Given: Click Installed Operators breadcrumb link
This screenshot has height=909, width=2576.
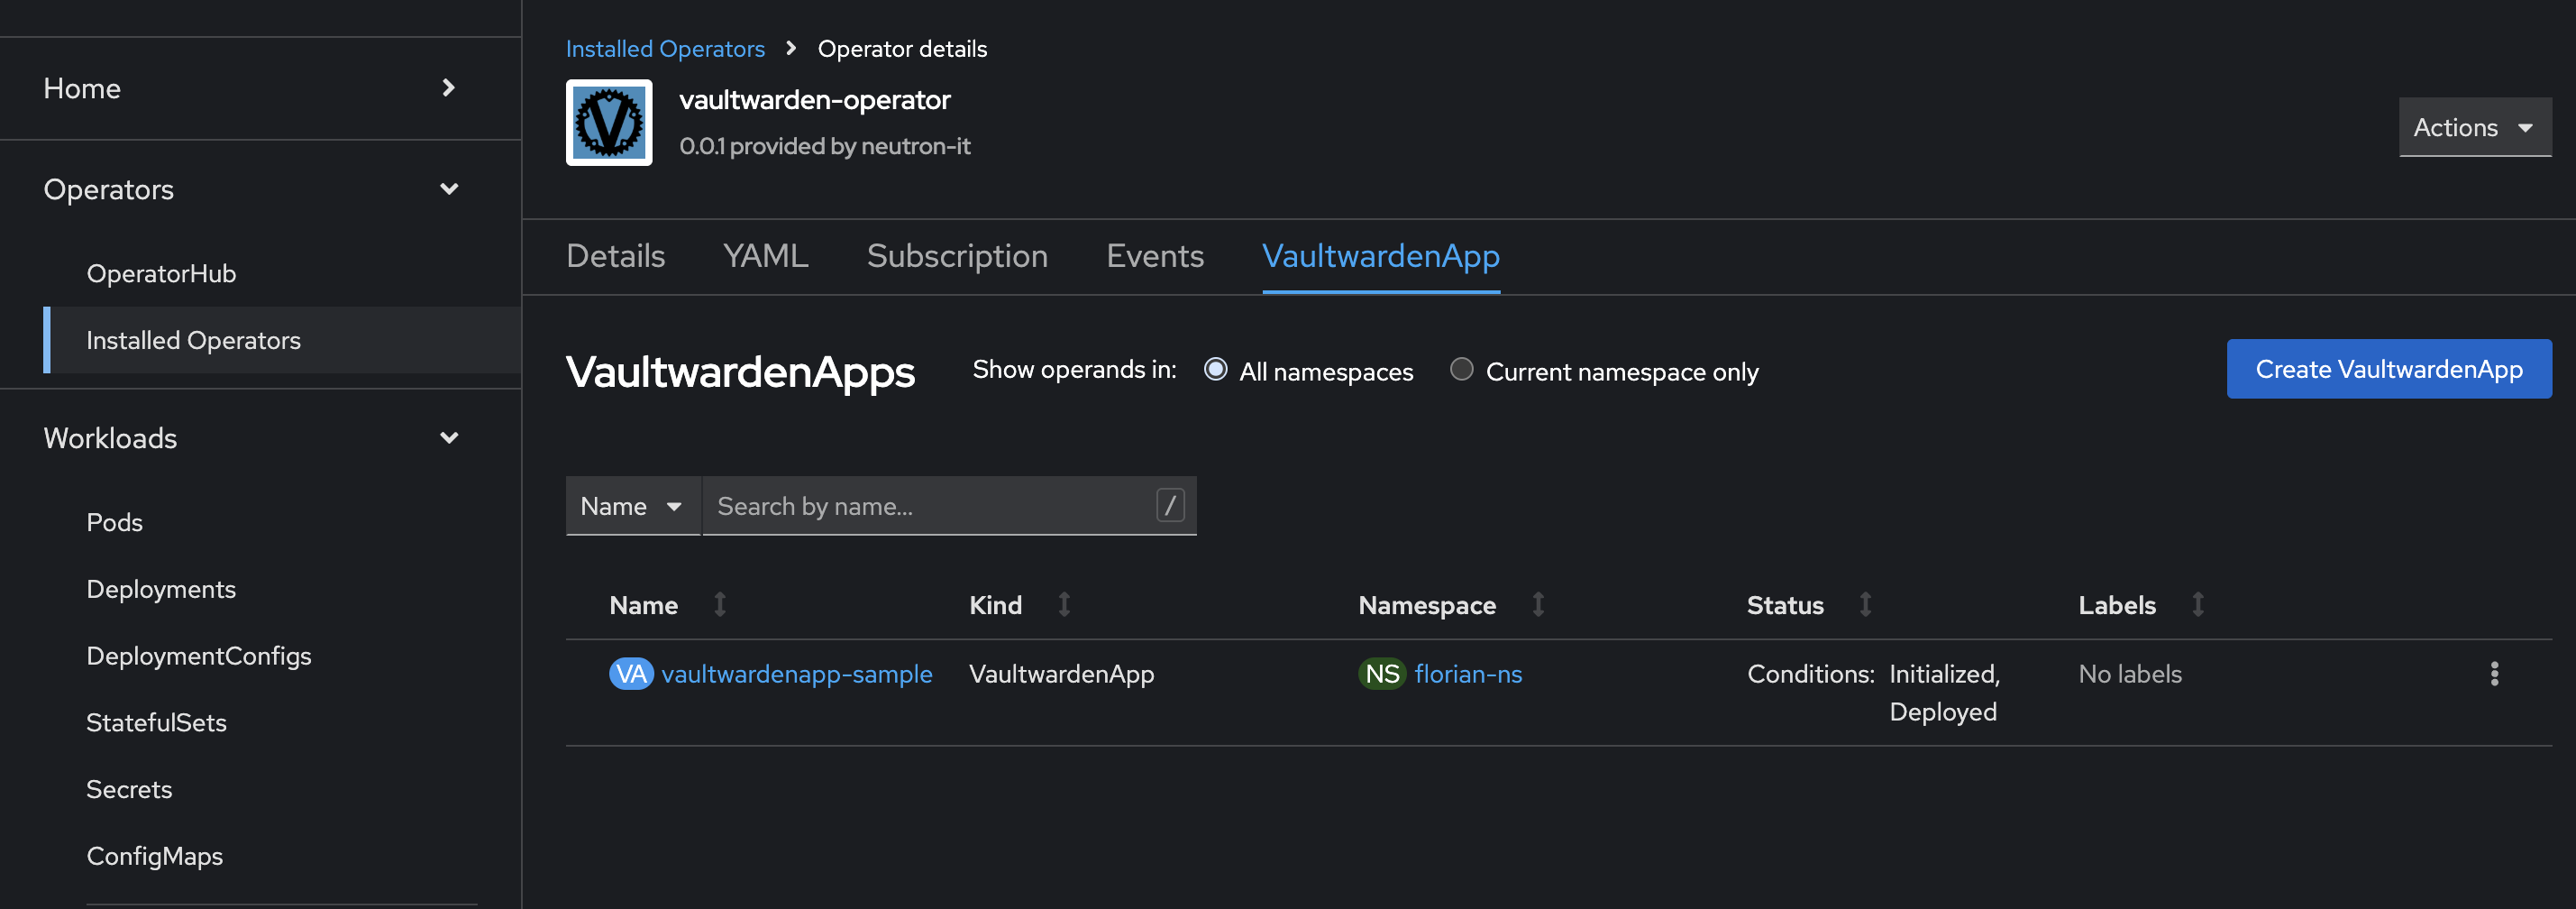Looking at the screenshot, I should pos(665,48).
